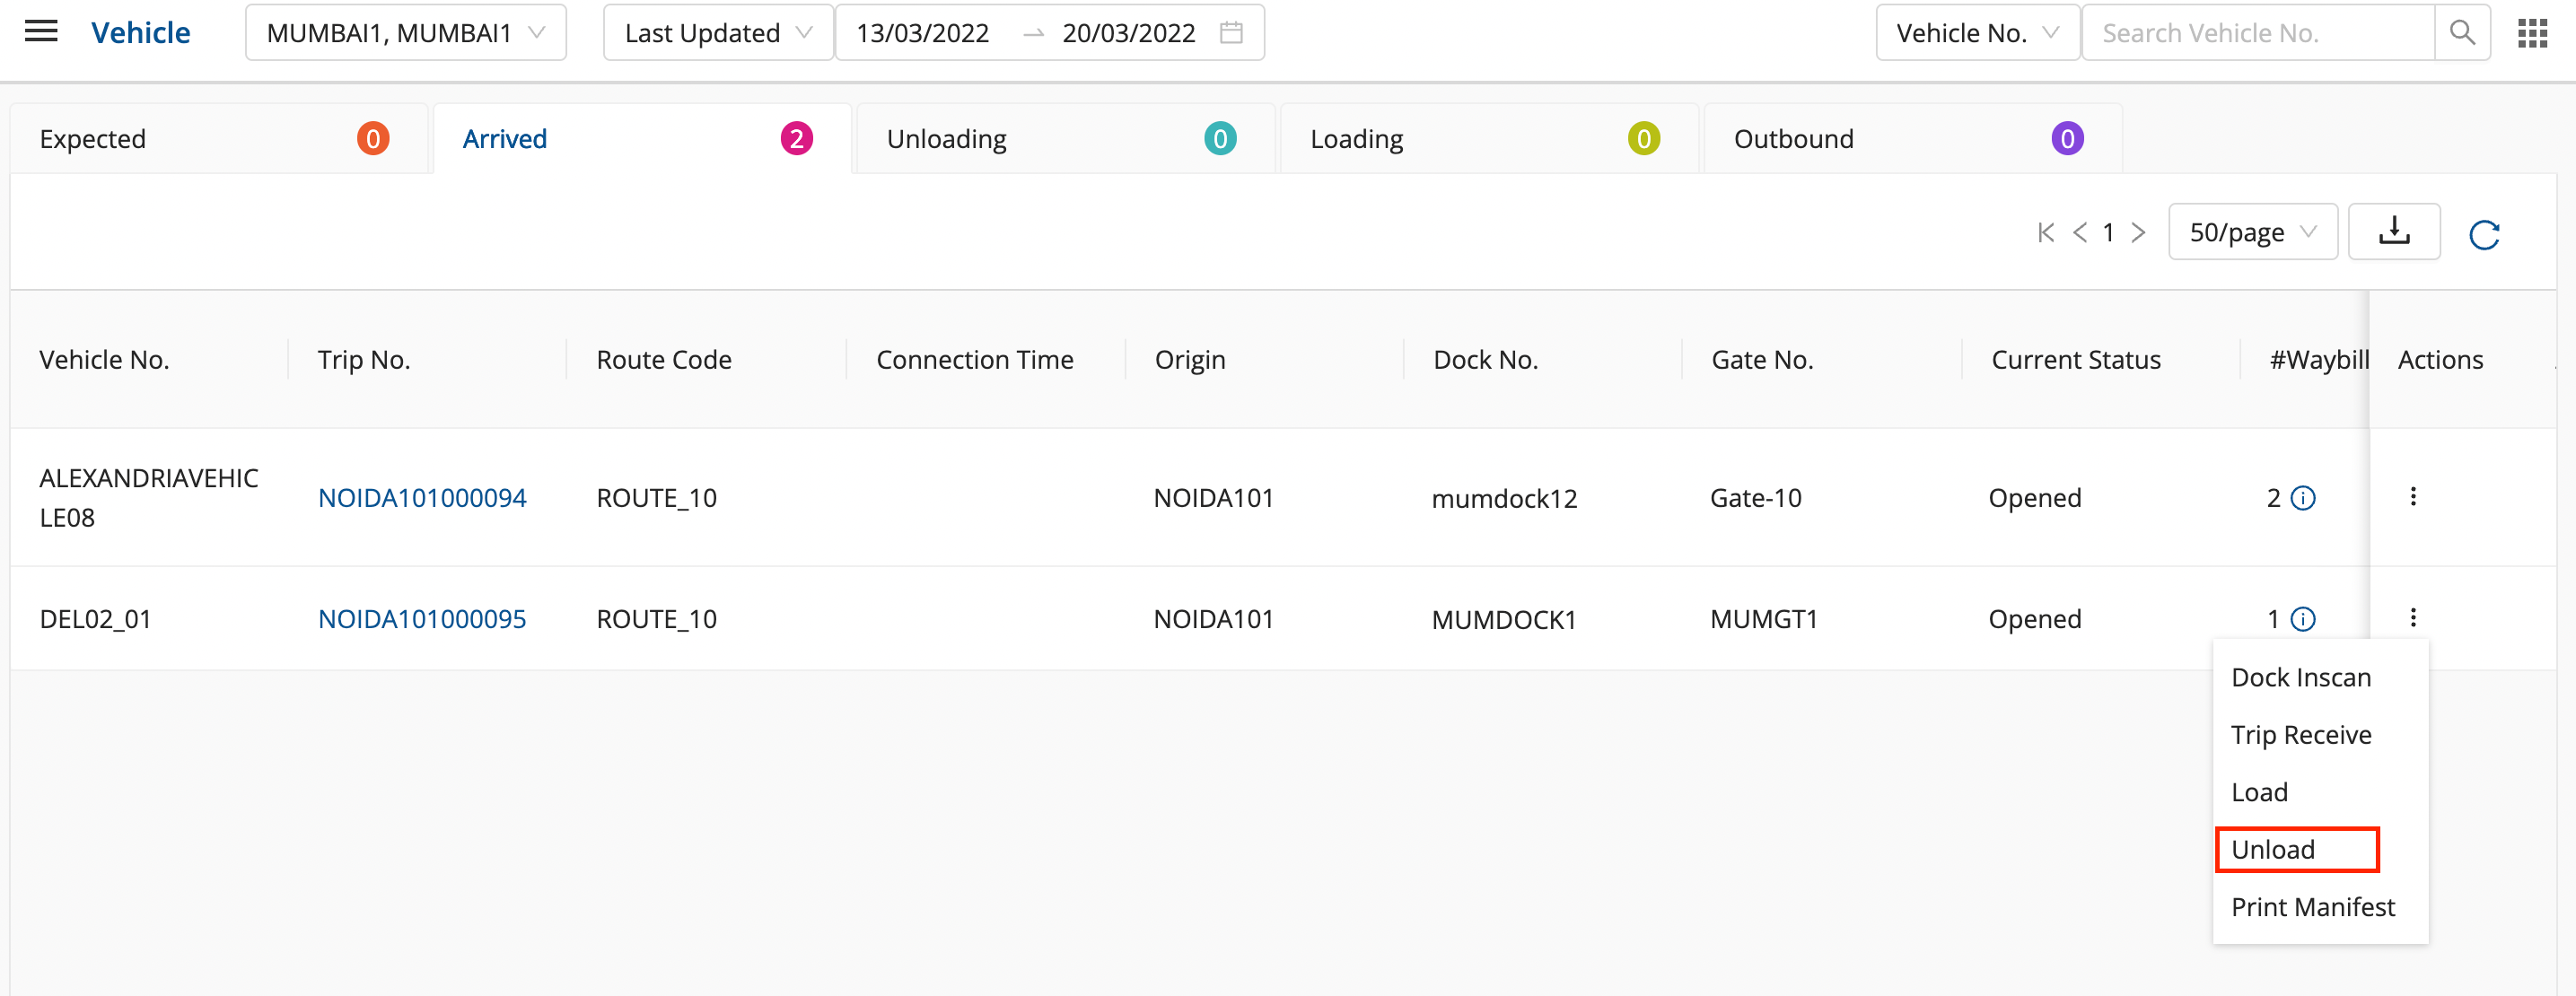Click the download export icon
The width and height of the screenshot is (2576, 996).
coord(2393,232)
